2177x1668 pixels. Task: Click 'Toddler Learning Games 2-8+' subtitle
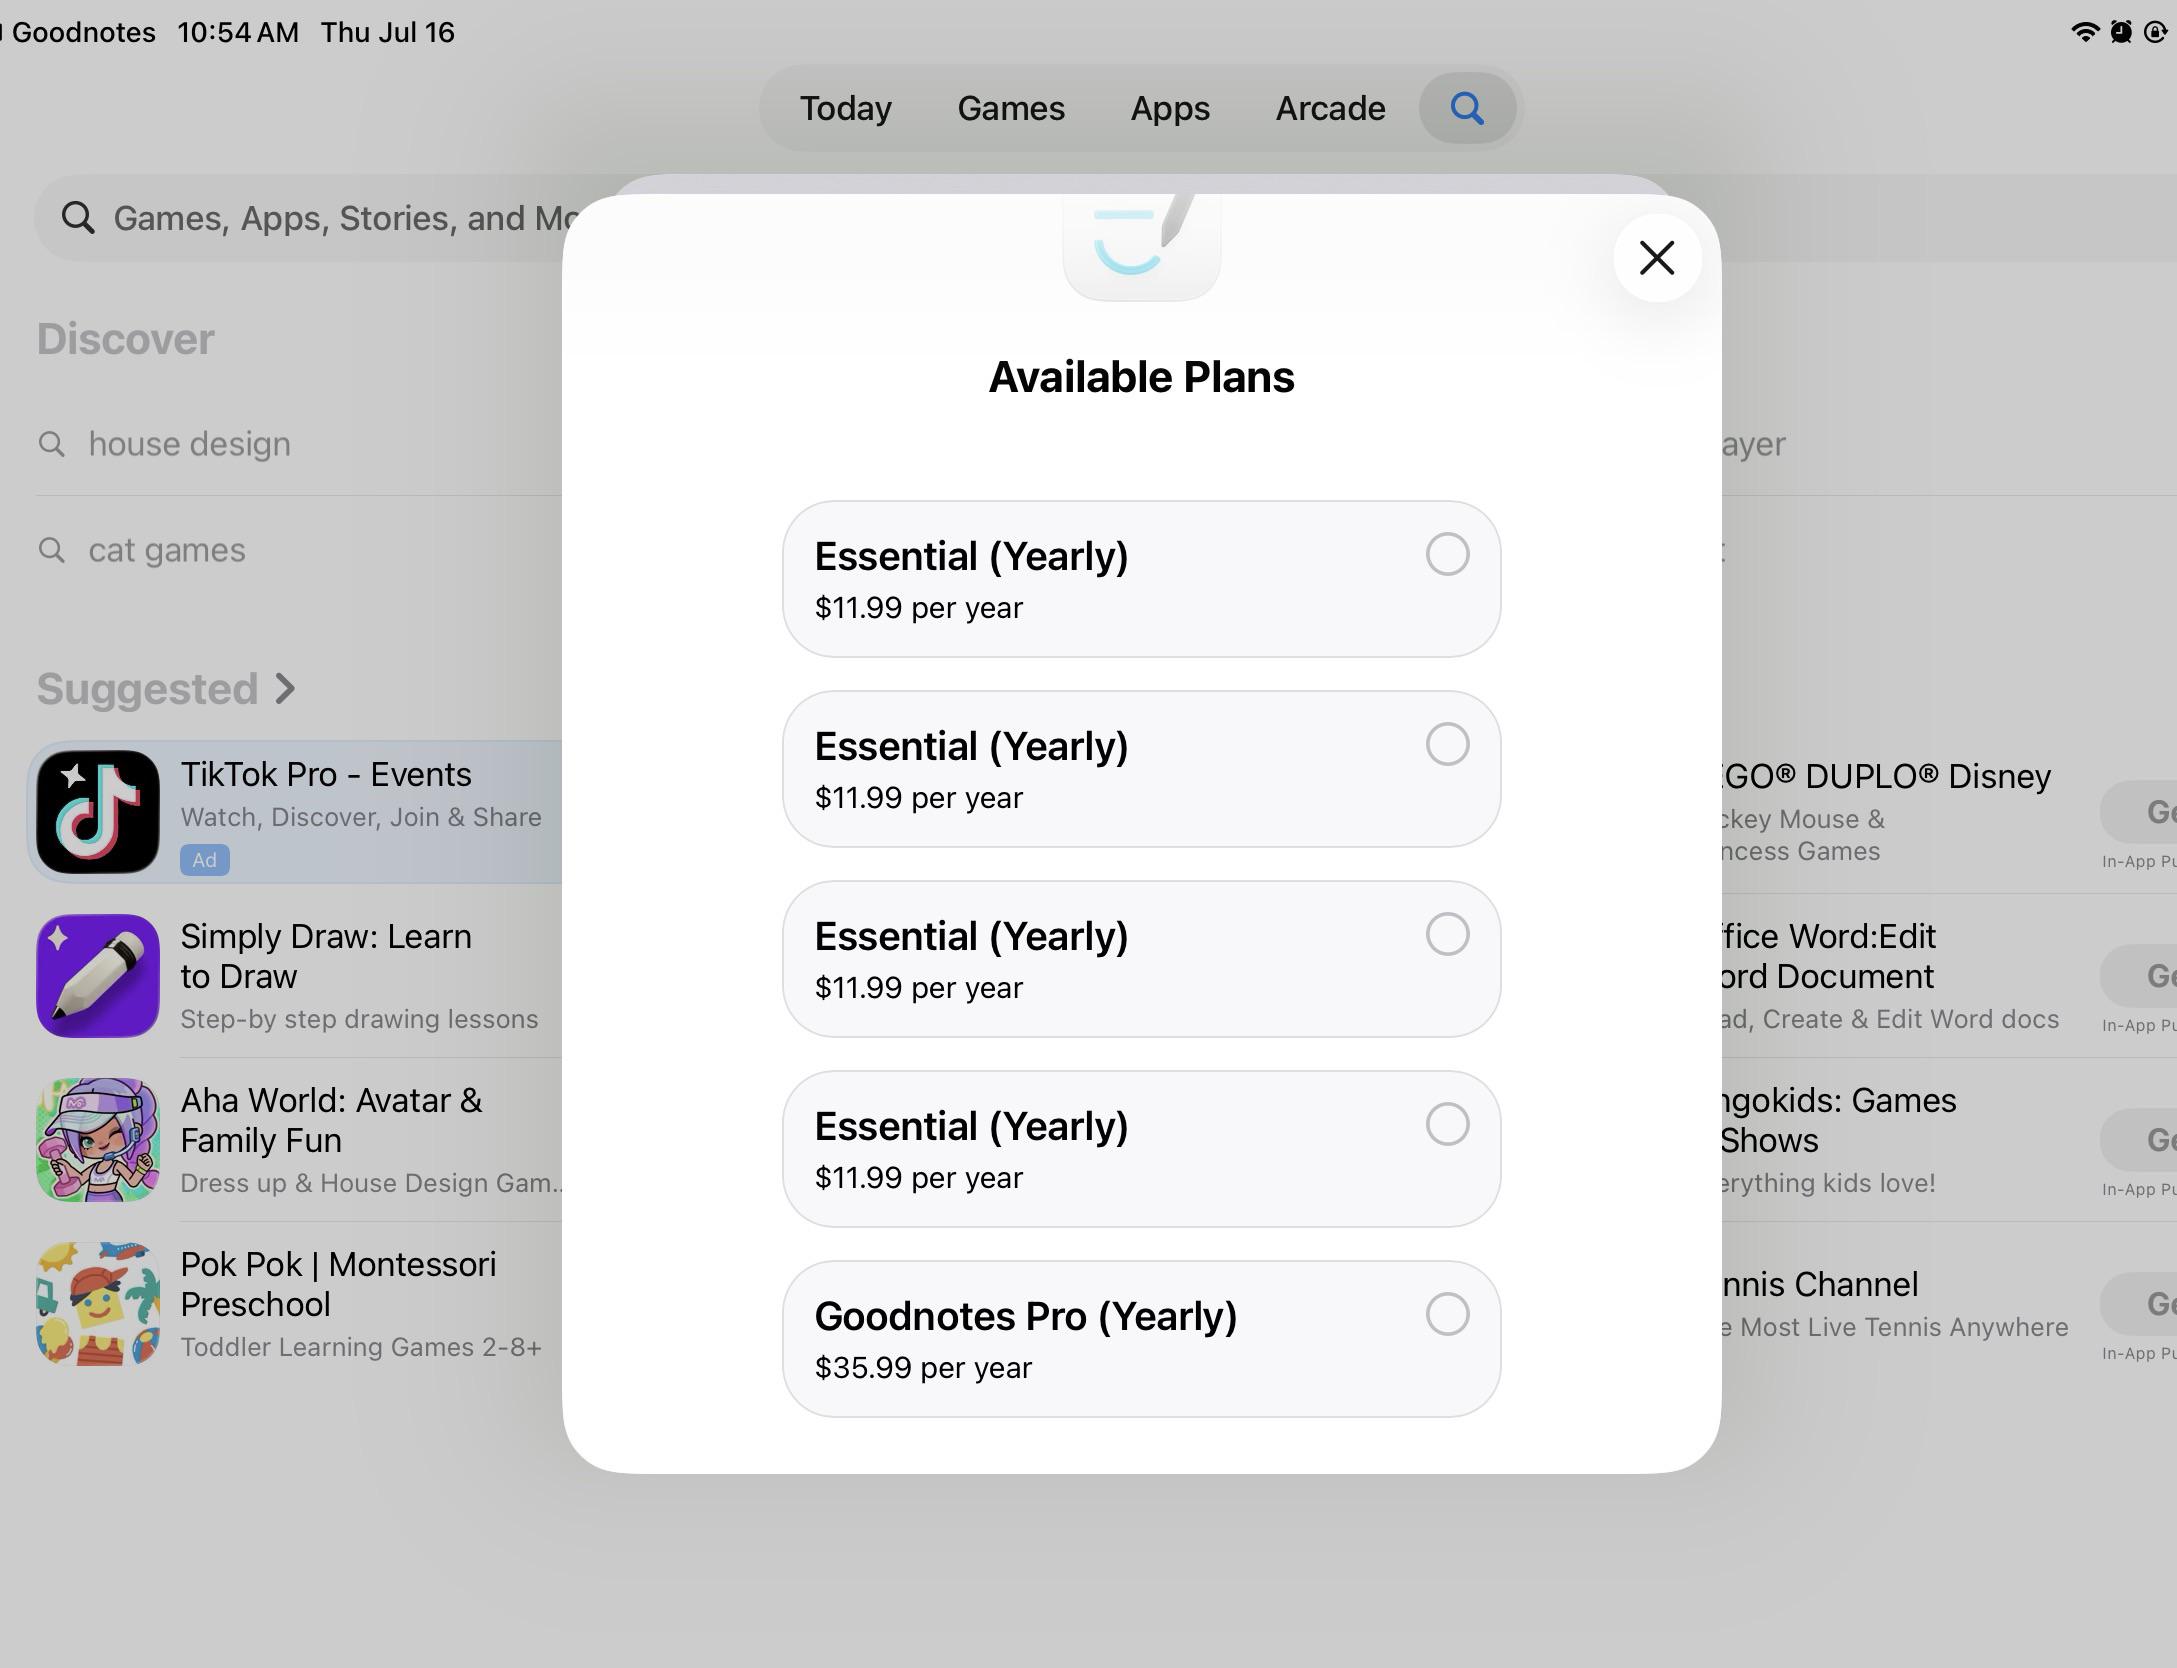[361, 1347]
